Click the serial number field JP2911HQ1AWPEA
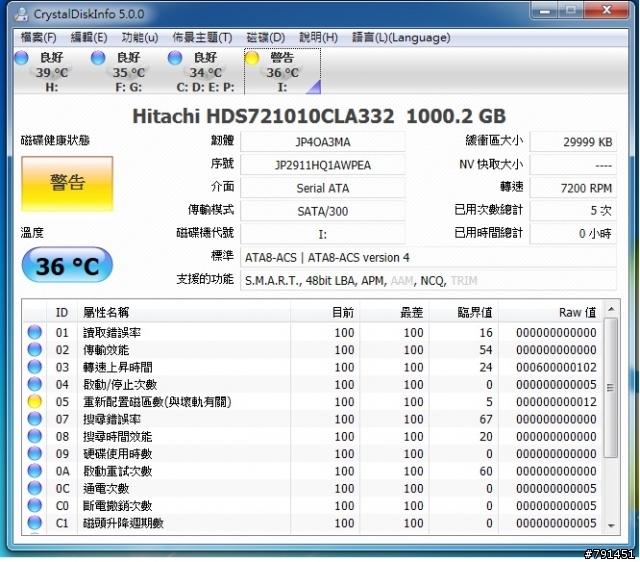This screenshot has width=640, height=562. pyautogui.click(x=322, y=165)
